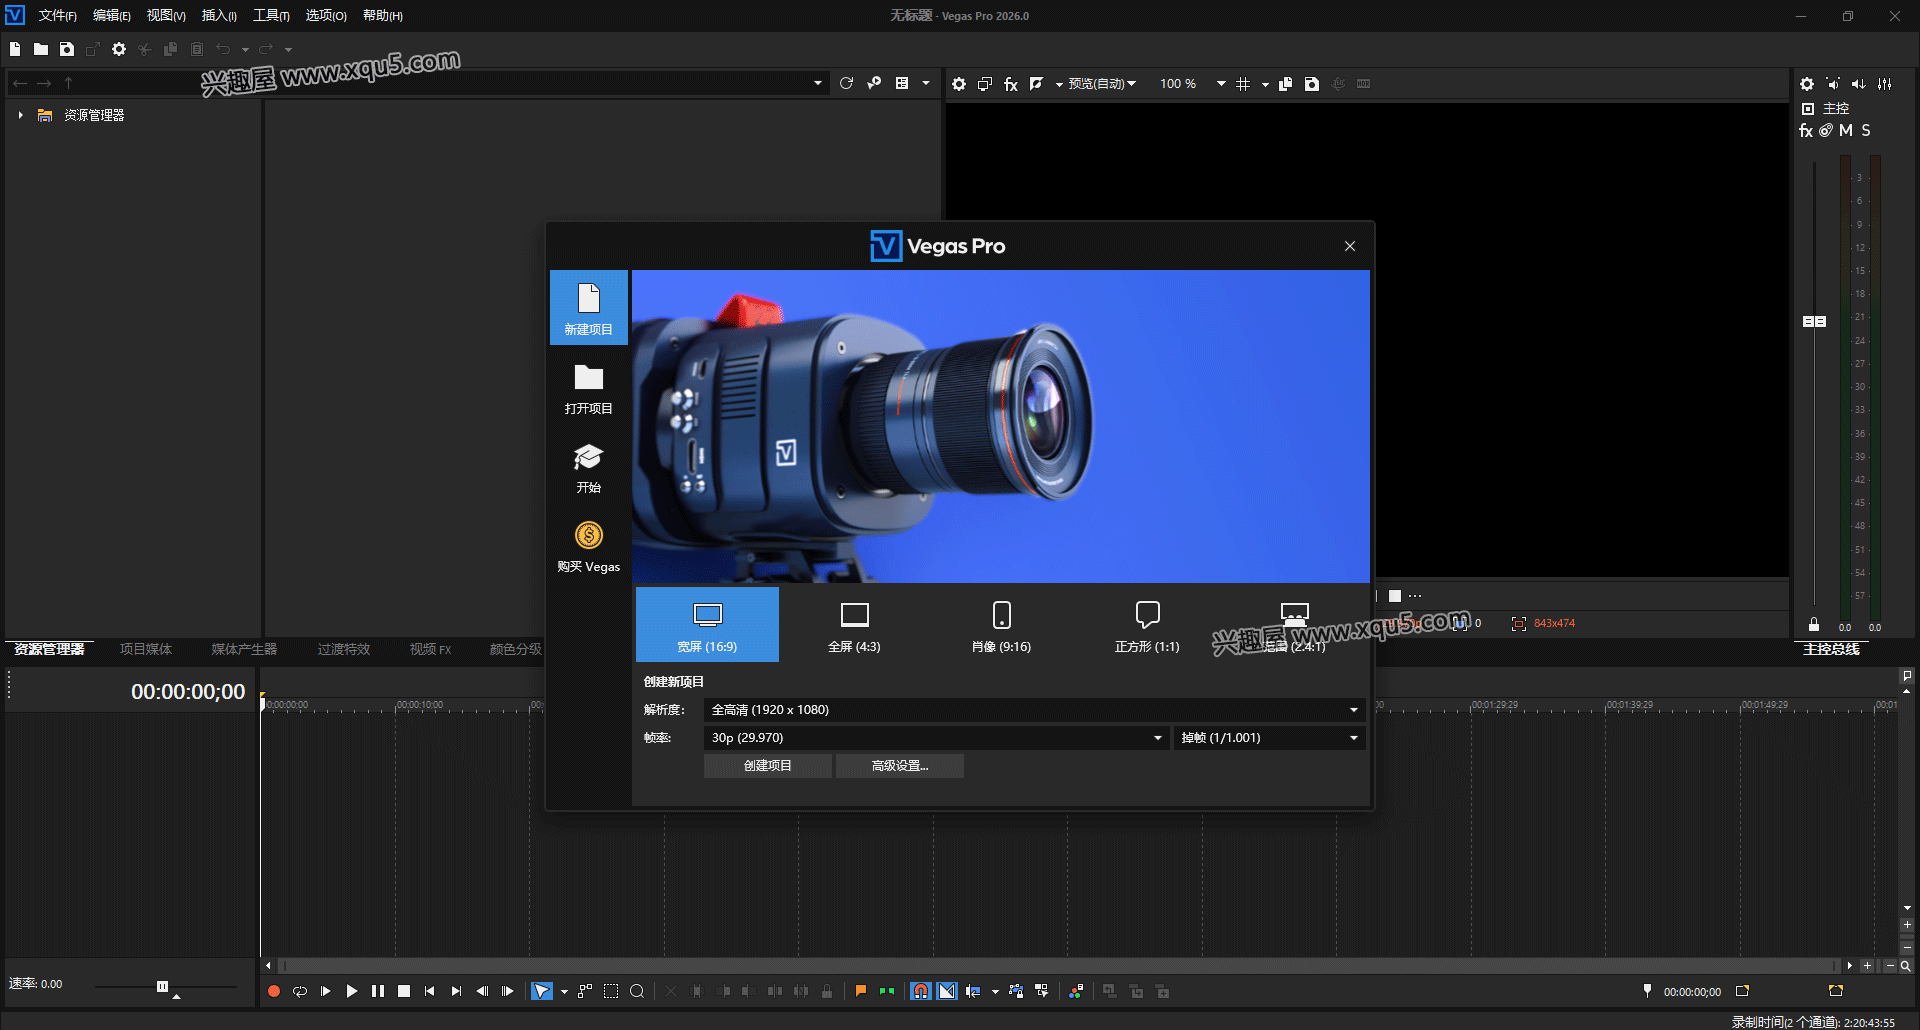
Task: Open the explorer address path dropdown
Action: (x=818, y=83)
